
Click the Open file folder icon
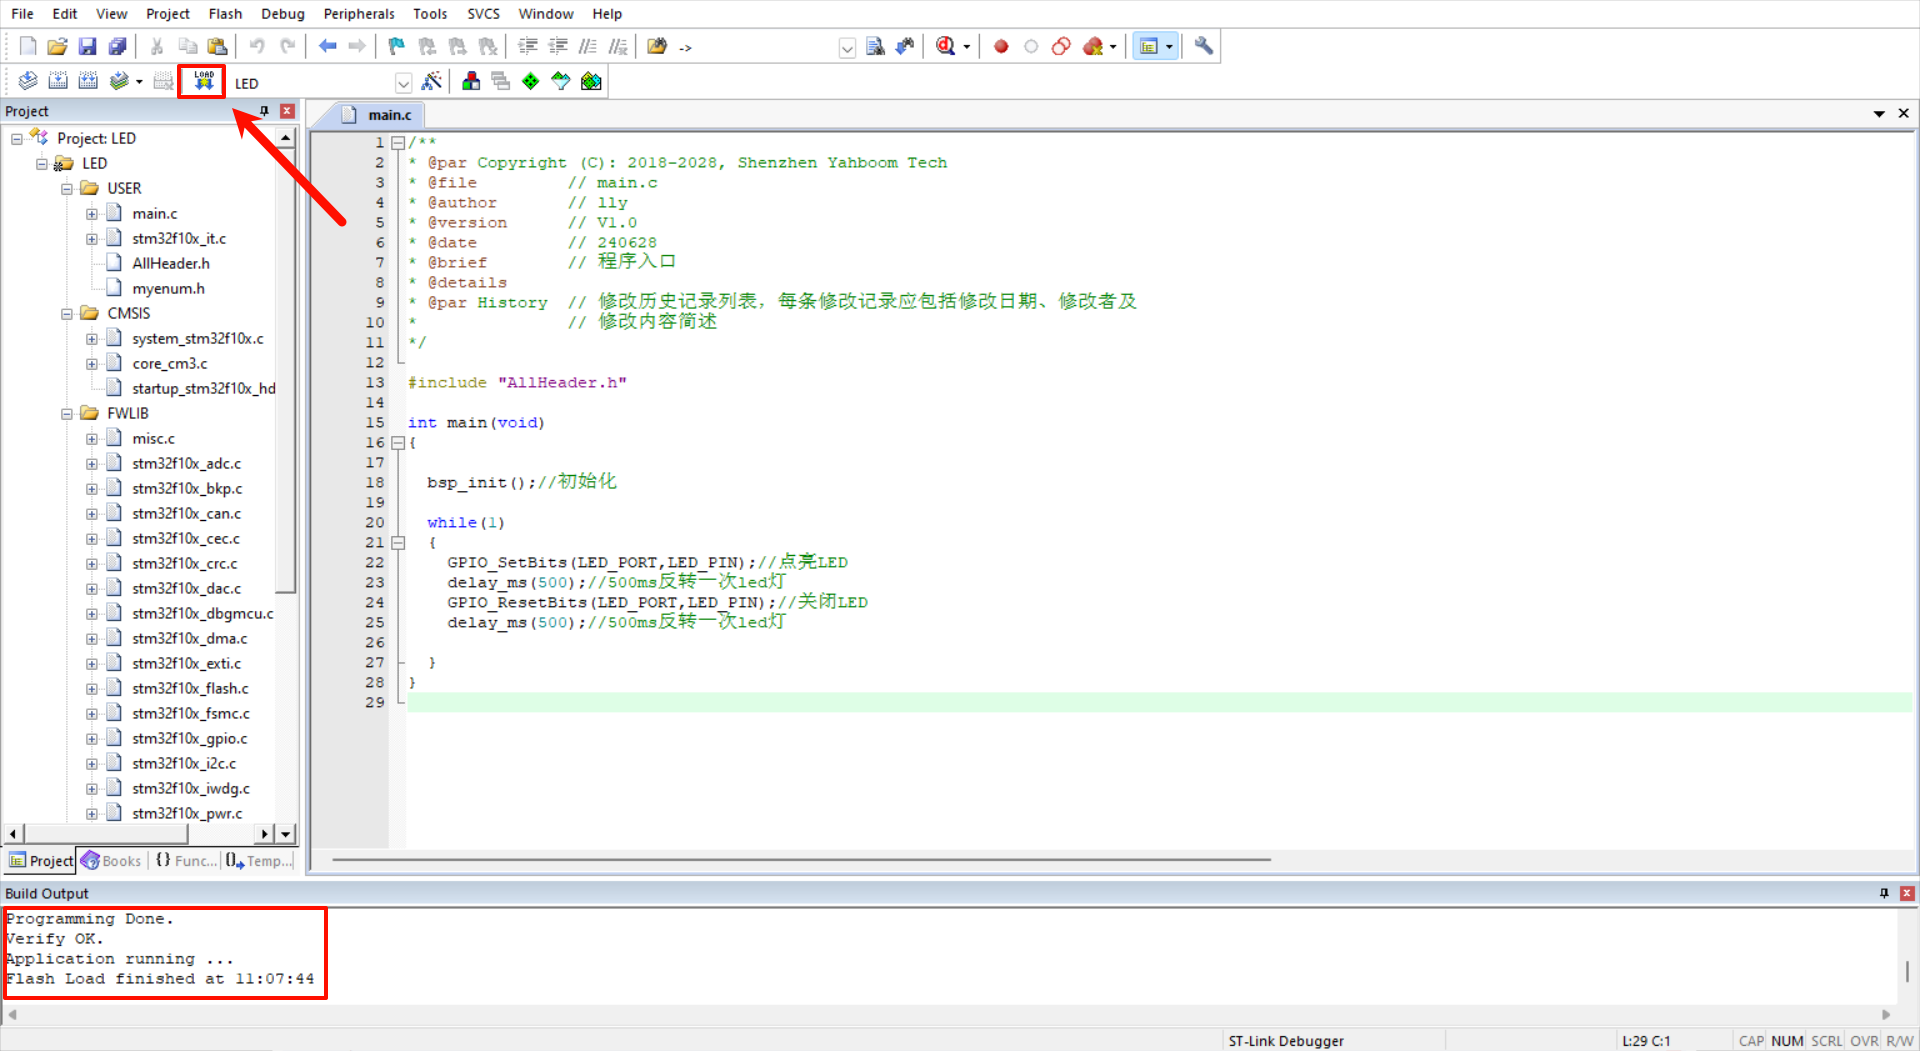coord(57,46)
